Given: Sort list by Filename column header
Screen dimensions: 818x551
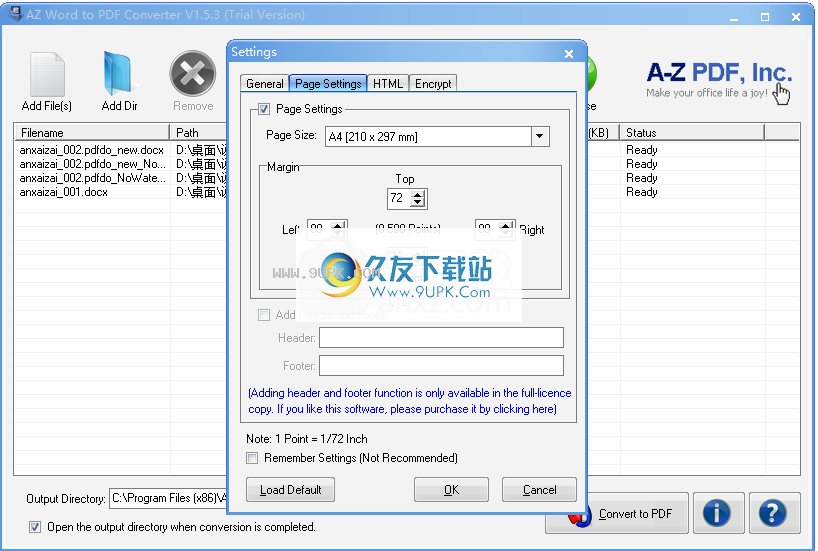Looking at the screenshot, I should [x=92, y=133].
